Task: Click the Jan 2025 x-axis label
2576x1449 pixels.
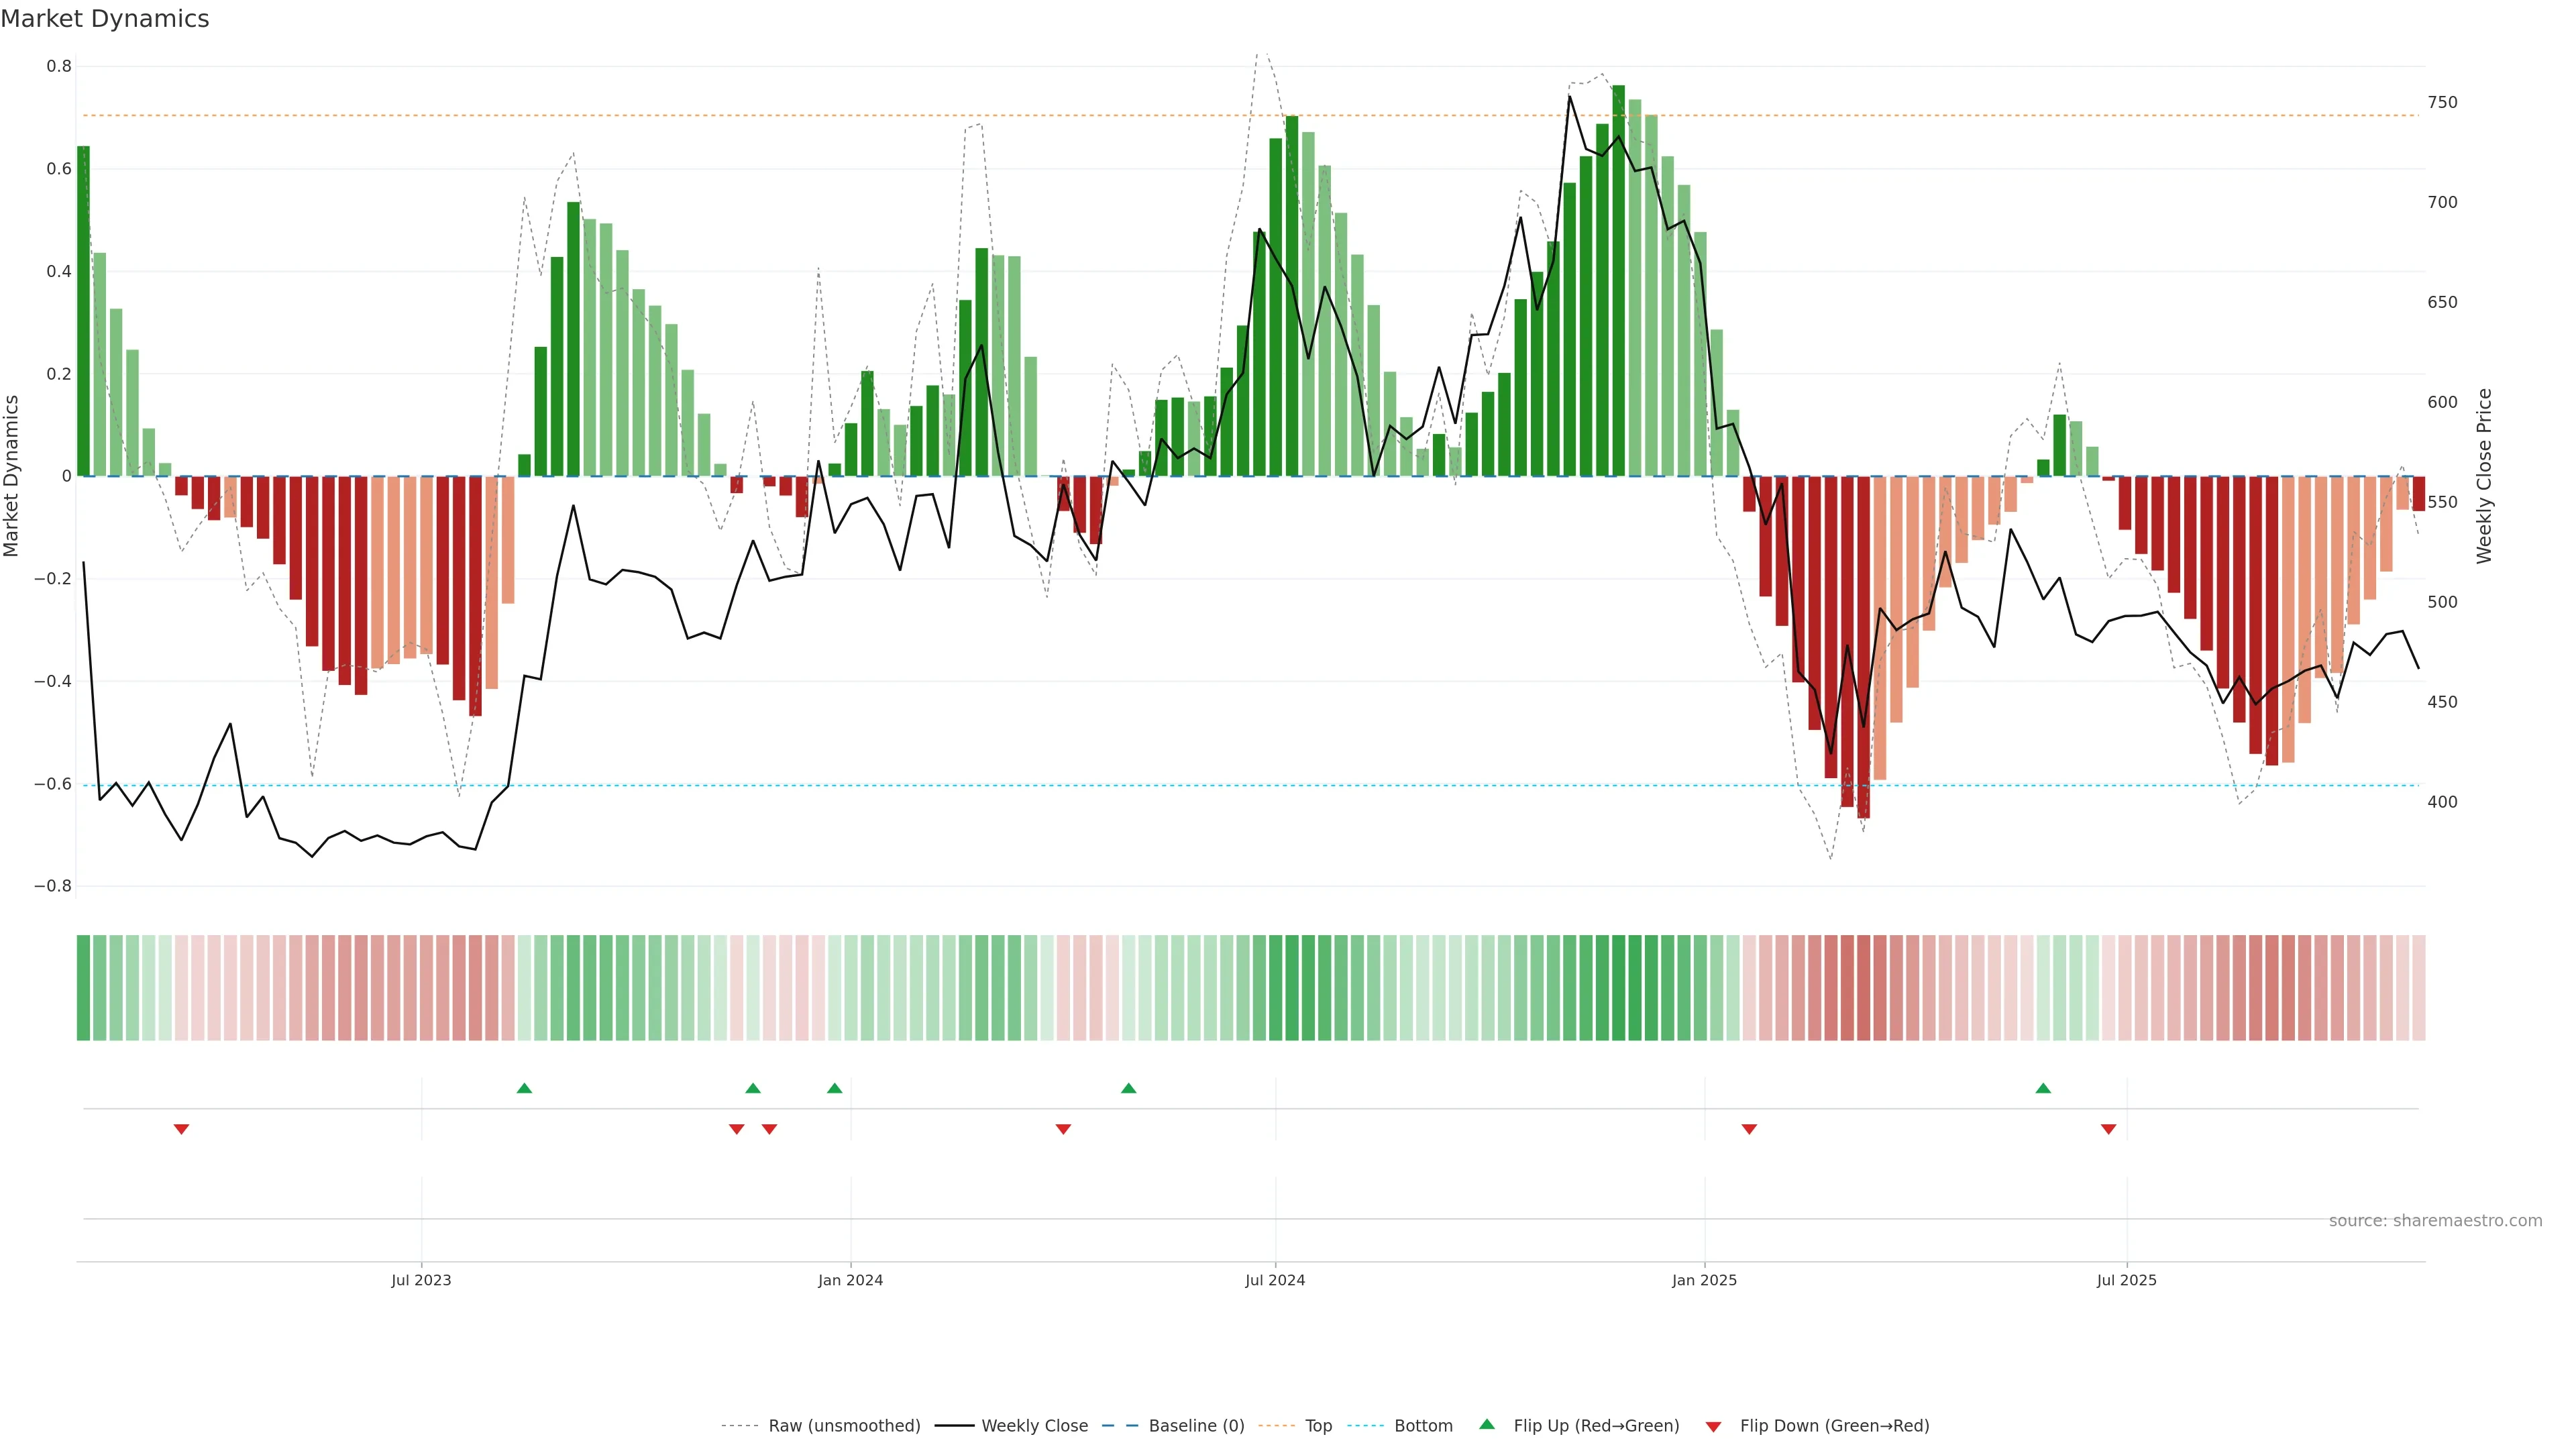Action: tap(1704, 1280)
